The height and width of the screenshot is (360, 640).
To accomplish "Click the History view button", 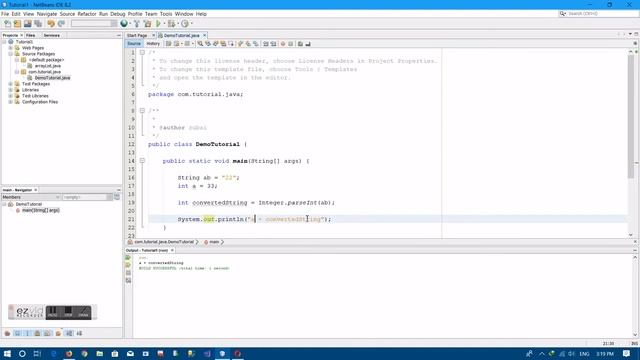I will (153, 44).
